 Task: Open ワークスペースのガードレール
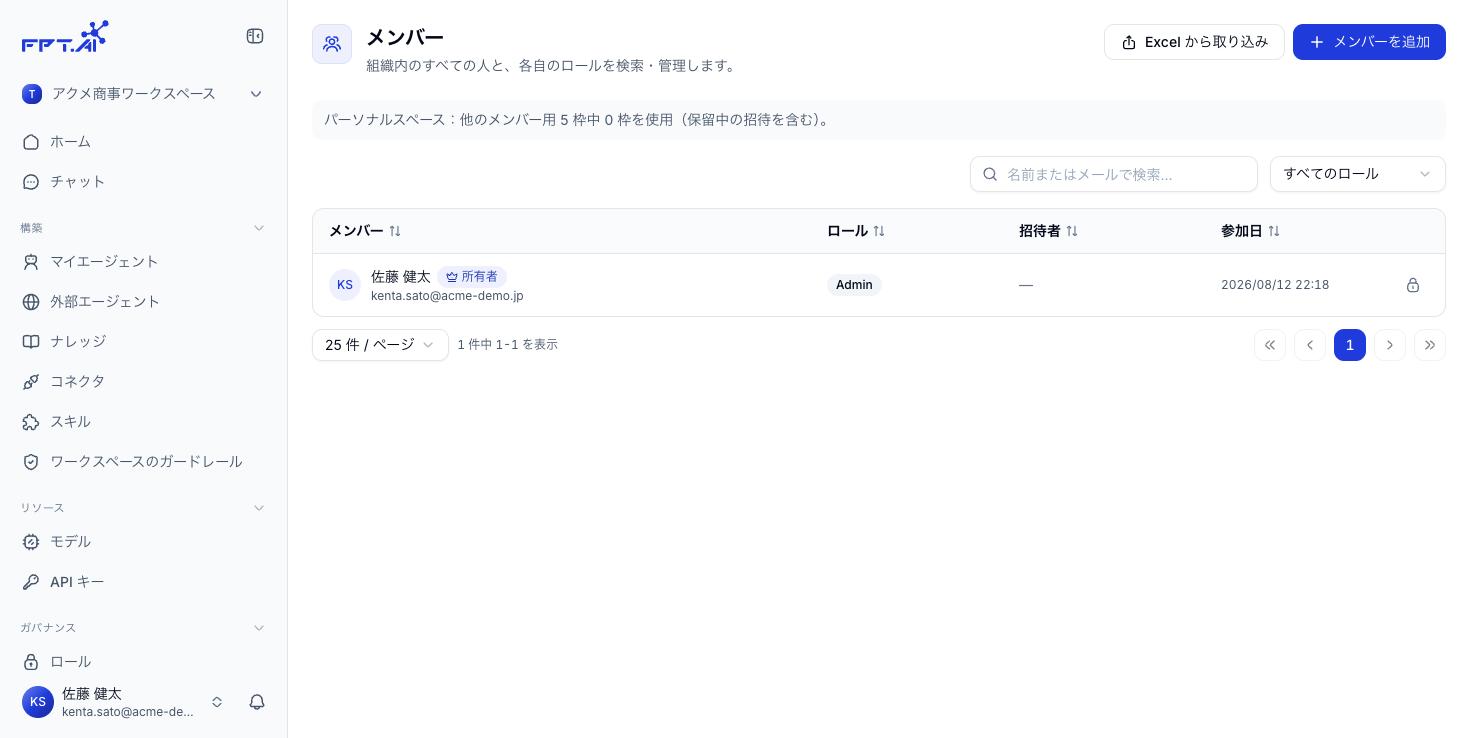pos(143,462)
